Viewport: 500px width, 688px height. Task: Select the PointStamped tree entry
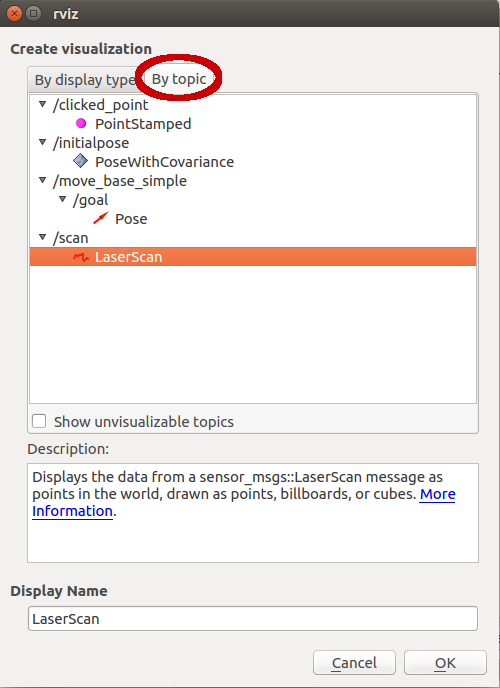click(143, 124)
